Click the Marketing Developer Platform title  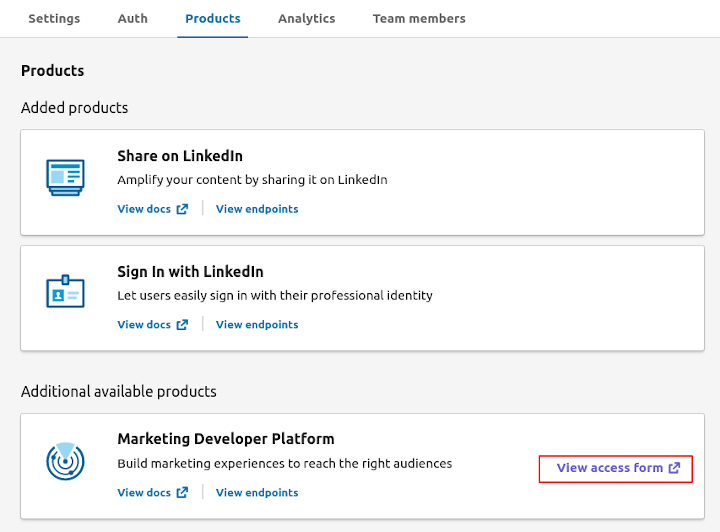tap(226, 439)
